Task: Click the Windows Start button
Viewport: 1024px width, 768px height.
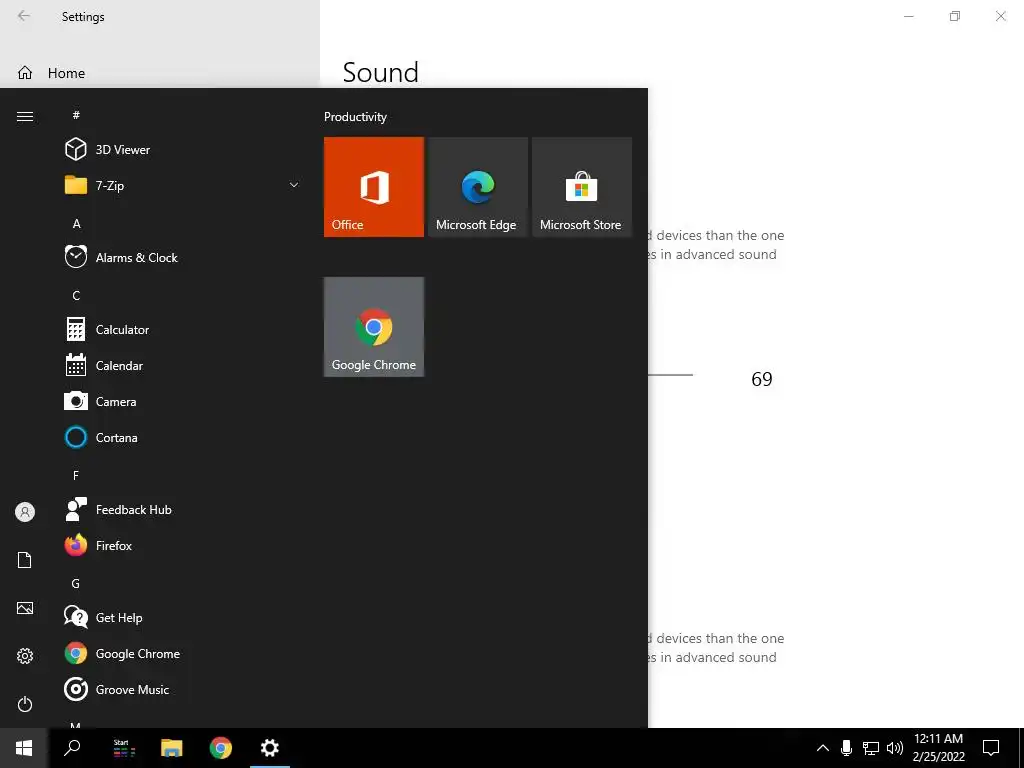Action: [x=24, y=748]
